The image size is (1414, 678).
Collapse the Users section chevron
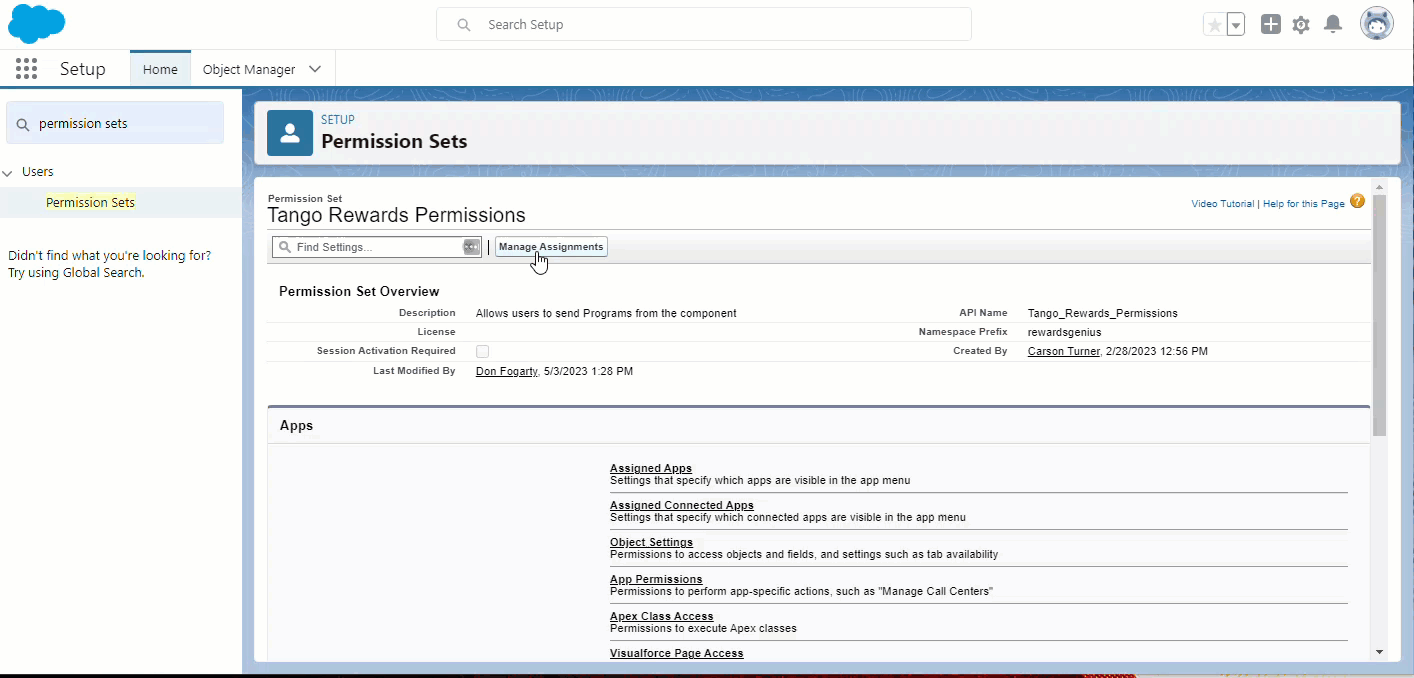8,171
